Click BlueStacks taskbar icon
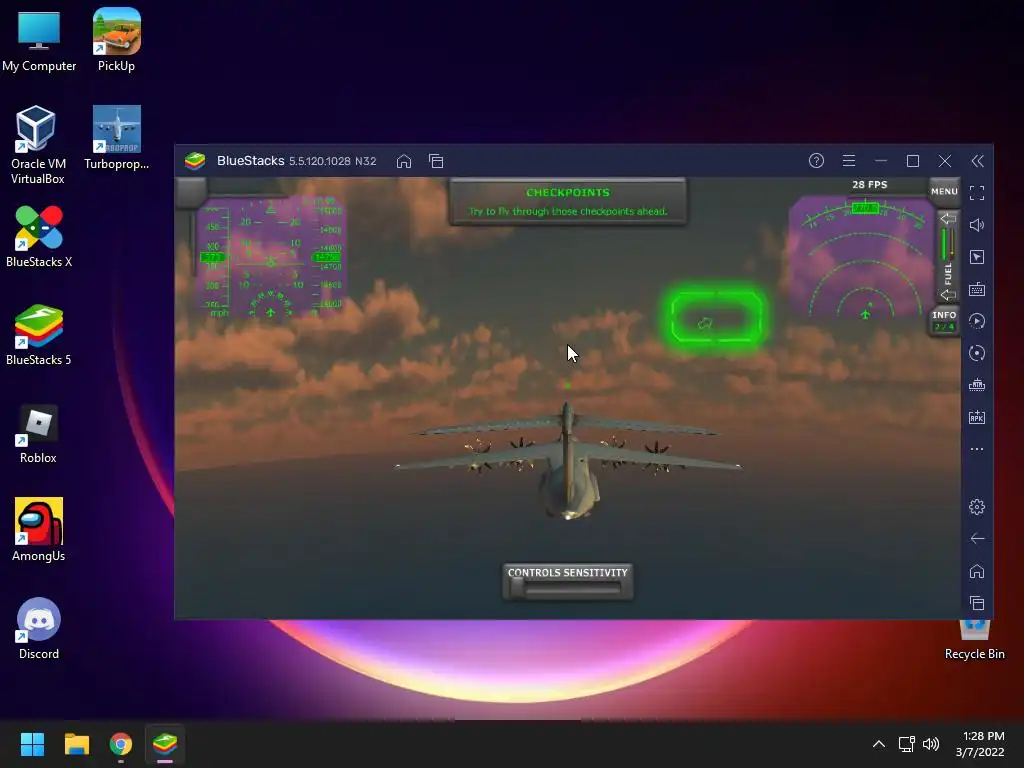The height and width of the screenshot is (768, 1024). 165,744
